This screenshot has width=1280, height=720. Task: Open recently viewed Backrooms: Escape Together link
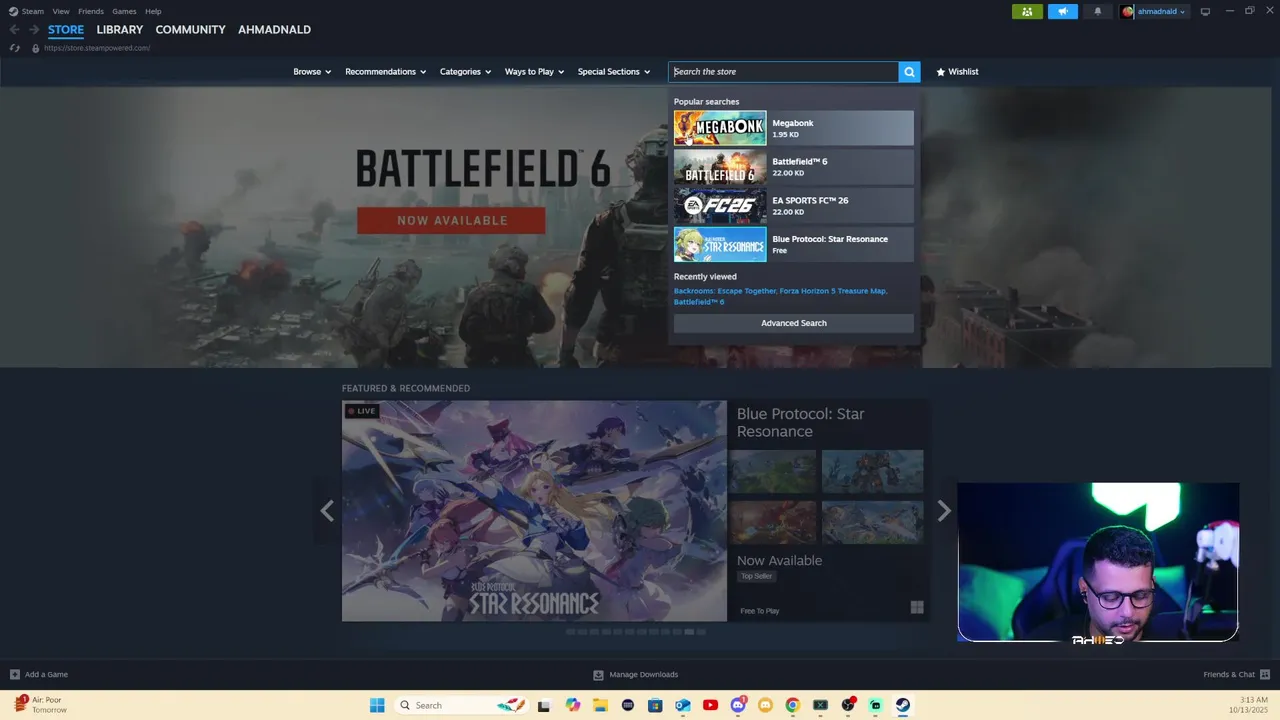point(724,291)
